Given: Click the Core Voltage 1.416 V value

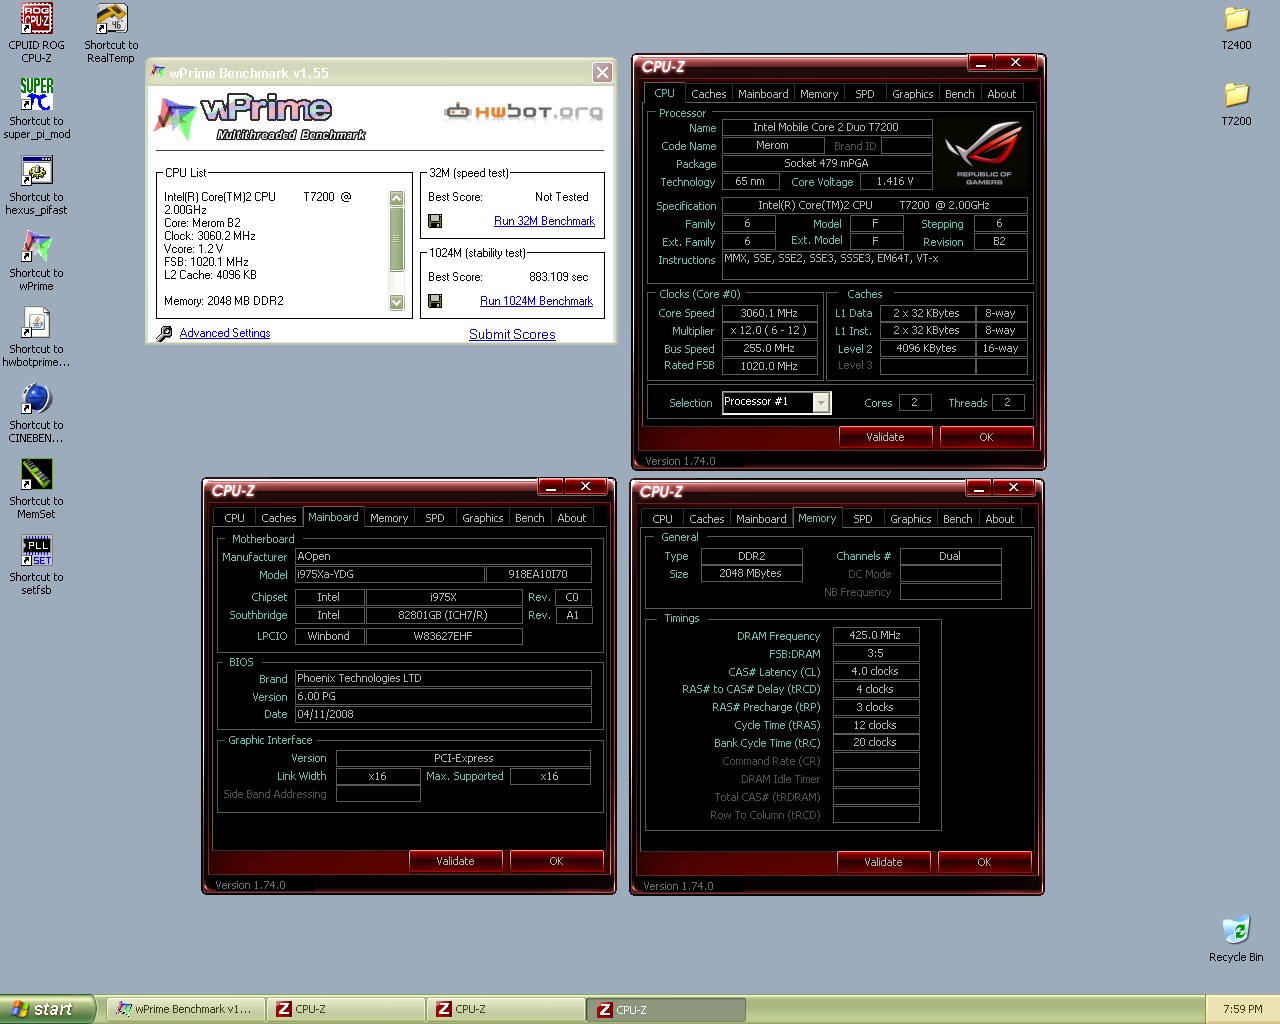Looking at the screenshot, I should coord(895,181).
